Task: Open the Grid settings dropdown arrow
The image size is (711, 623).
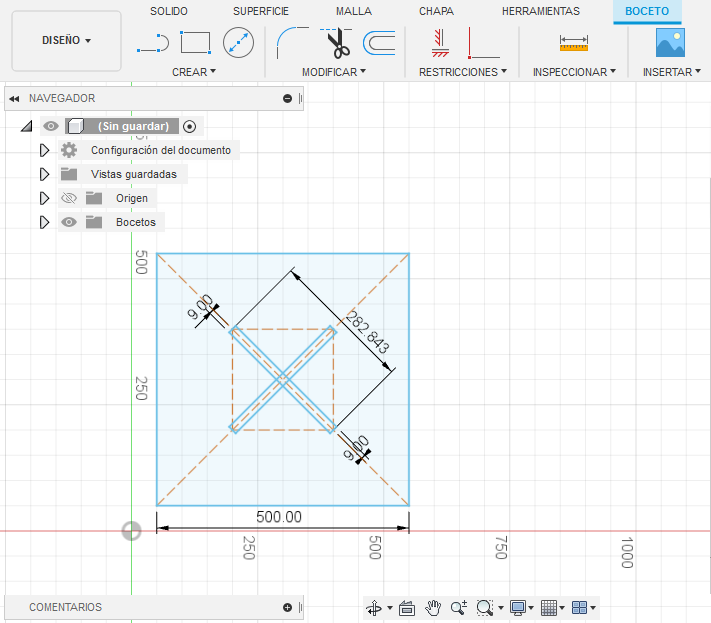Action: (x=562, y=608)
